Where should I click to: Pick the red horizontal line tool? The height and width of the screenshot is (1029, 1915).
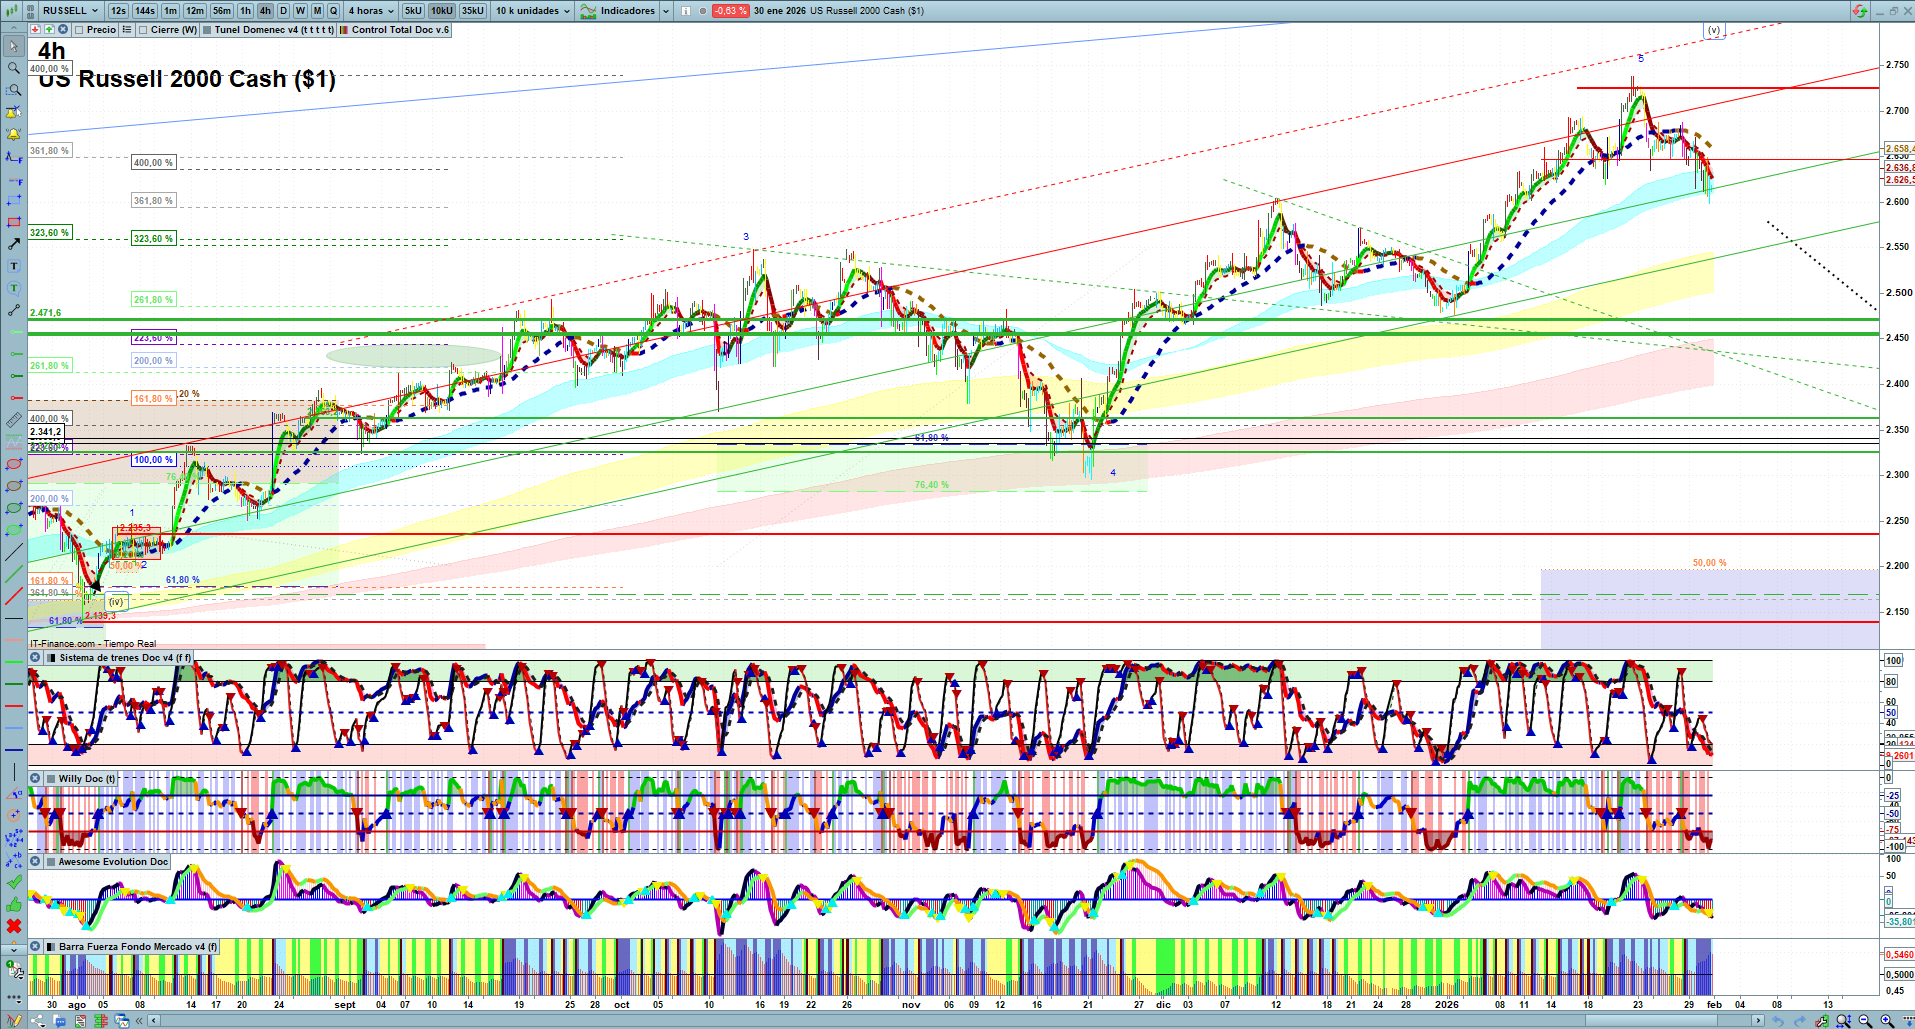[14, 706]
